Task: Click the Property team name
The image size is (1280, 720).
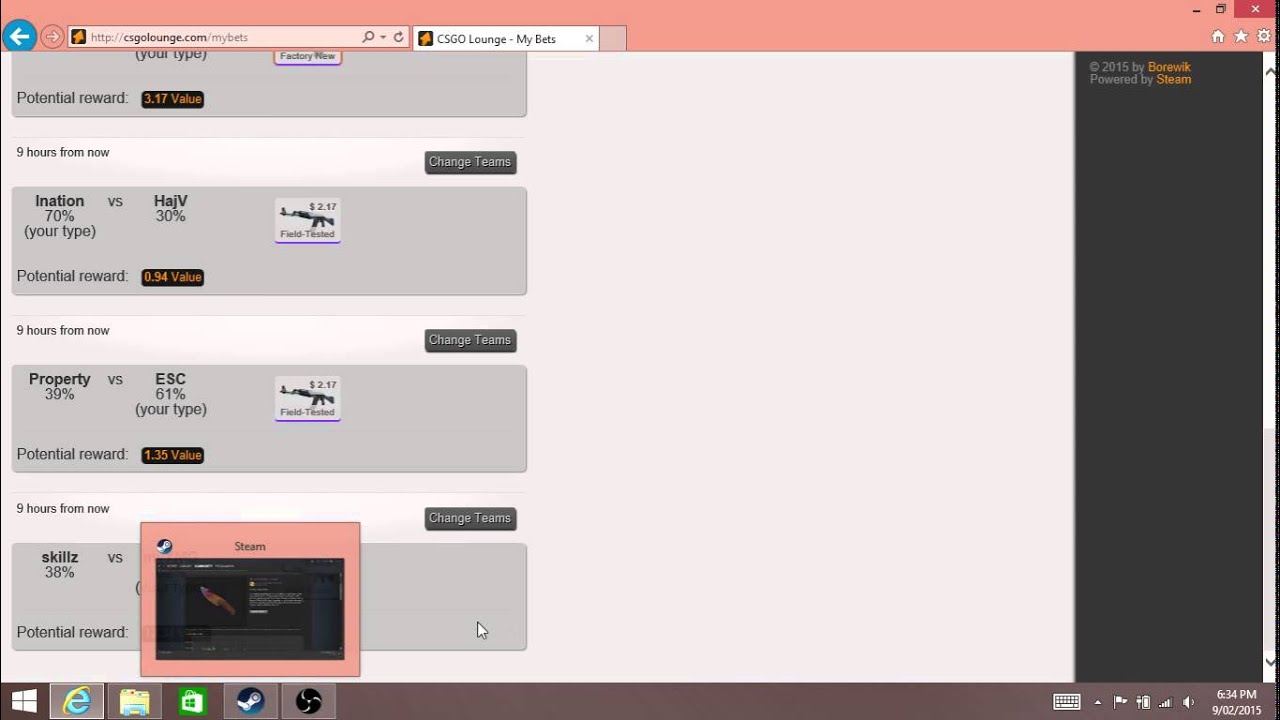Action: [x=60, y=379]
